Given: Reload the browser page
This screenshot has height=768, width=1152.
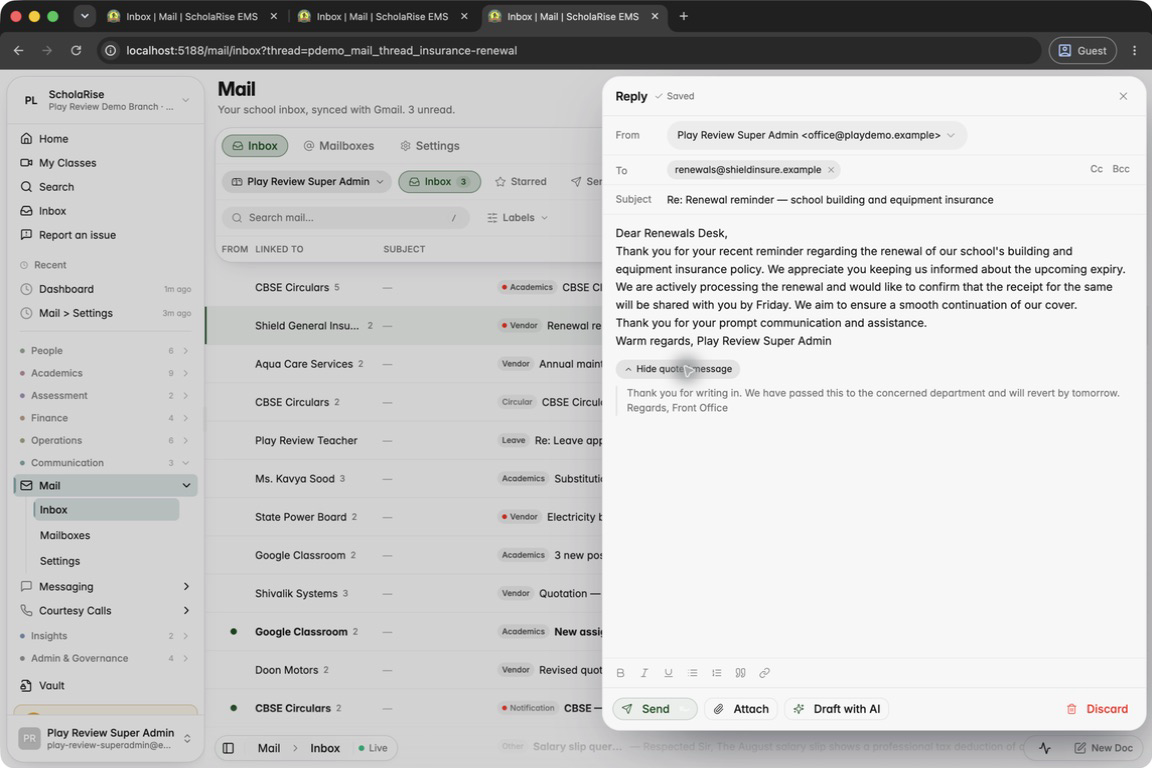Looking at the screenshot, I should (76, 51).
